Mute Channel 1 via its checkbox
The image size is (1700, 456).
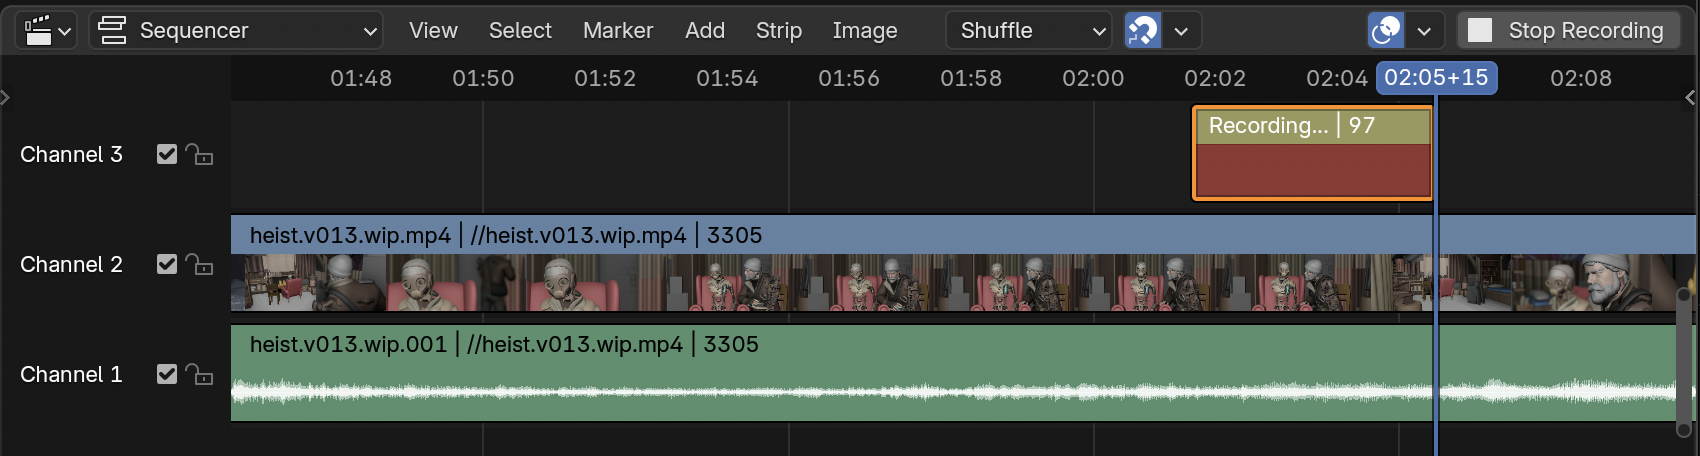pyautogui.click(x=167, y=374)
